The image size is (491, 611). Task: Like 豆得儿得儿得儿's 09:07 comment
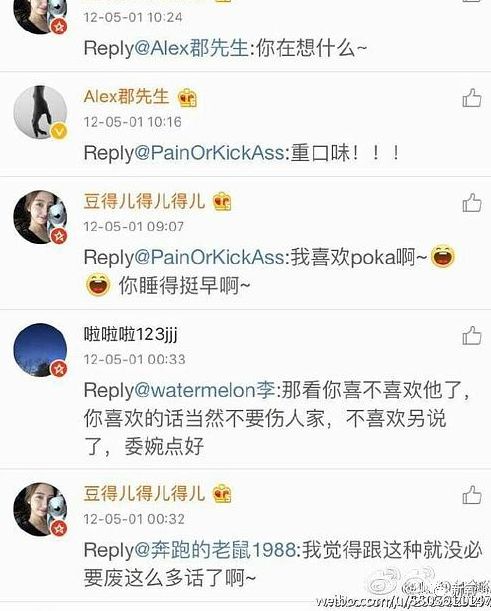click(472, 202)
